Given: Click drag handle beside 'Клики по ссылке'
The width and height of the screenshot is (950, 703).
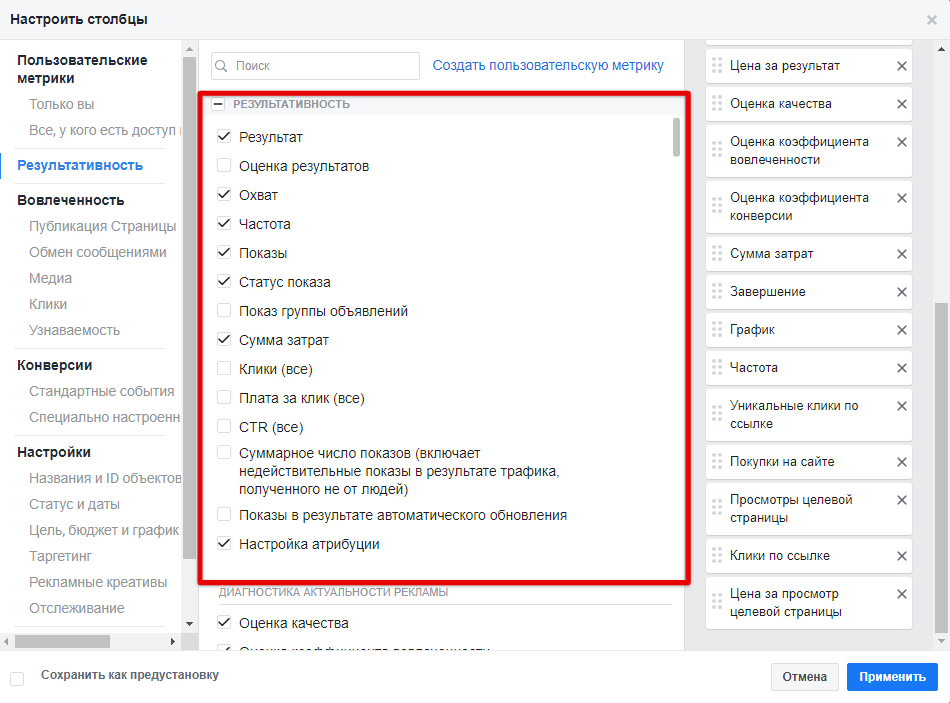Looking at the screenshot, I should click(716, 556).
